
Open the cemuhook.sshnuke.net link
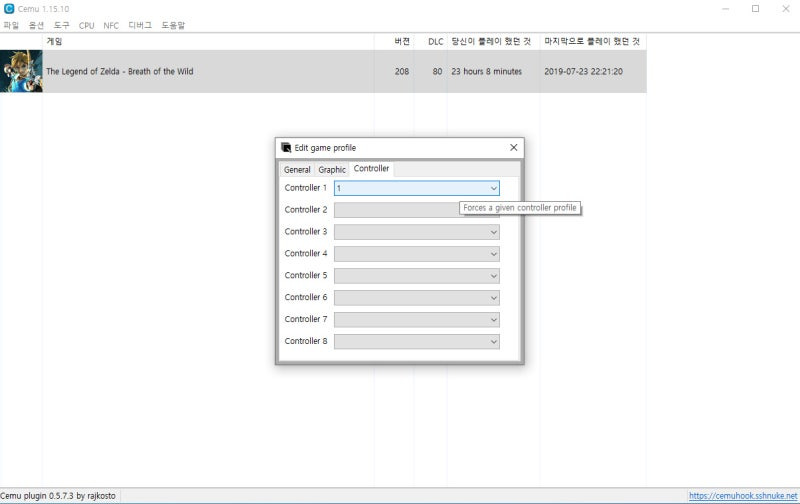743,495
